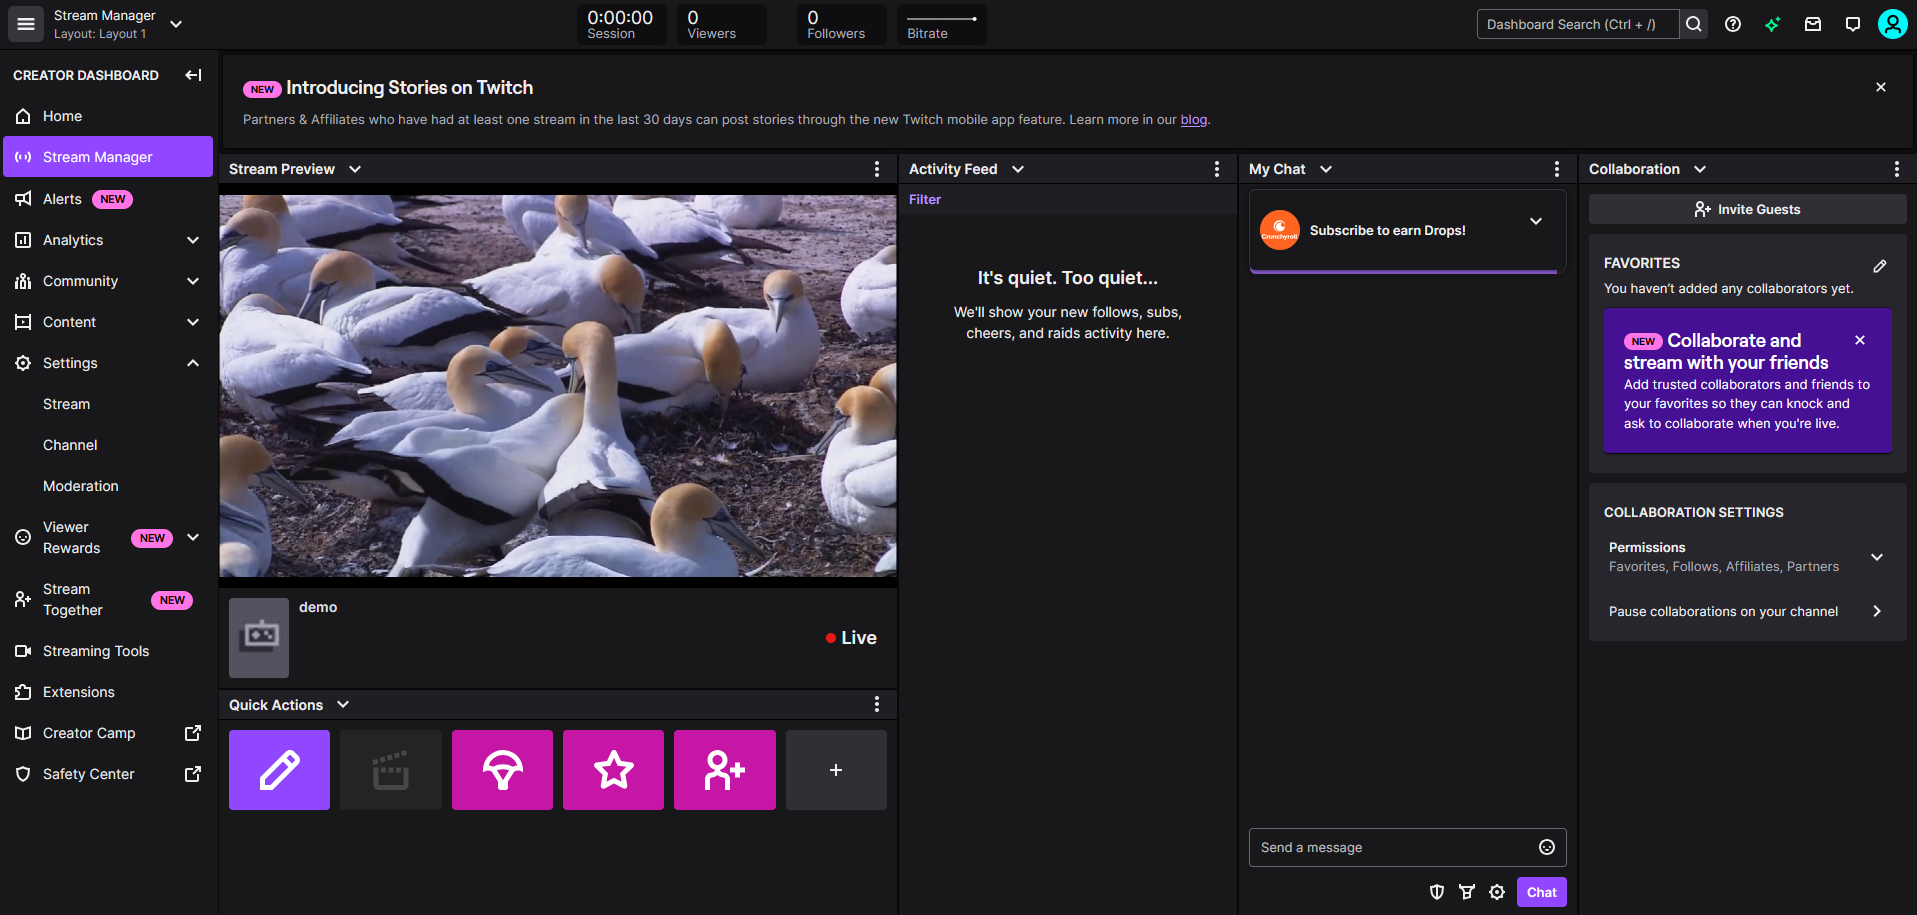Screen dimensions: 1917x915
Task: Open the My Chat panel dropdown
Action: point(1326,169)
